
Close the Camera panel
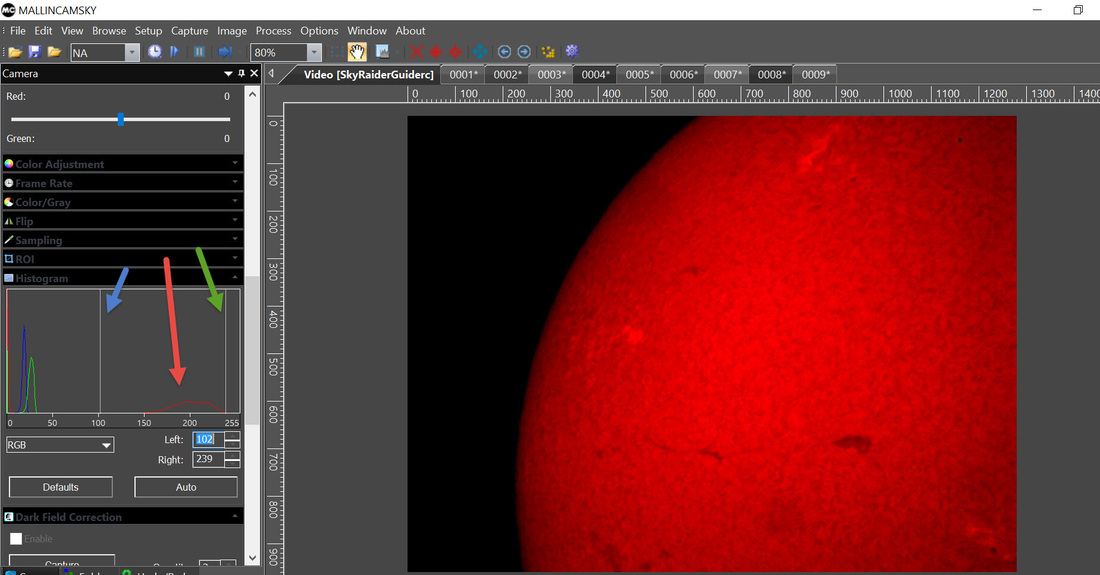pos(254,74)
